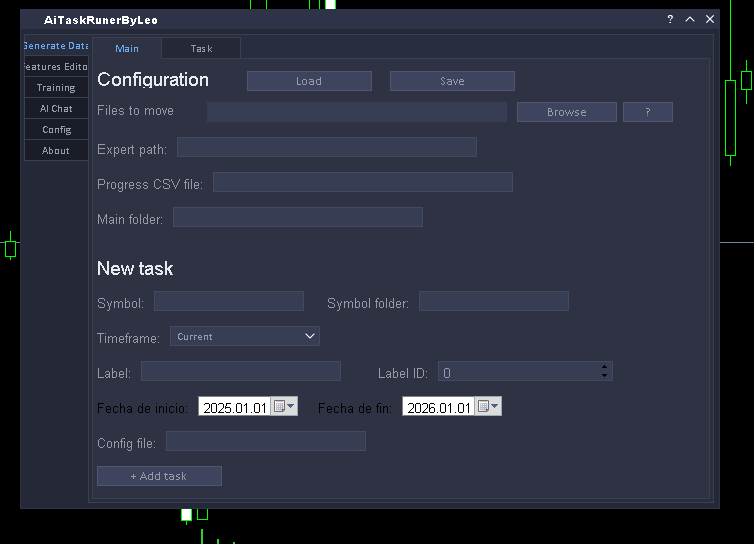Screen dimensions: 754x544
Task: Focus the Expert path input field
Action: point(326,148)
